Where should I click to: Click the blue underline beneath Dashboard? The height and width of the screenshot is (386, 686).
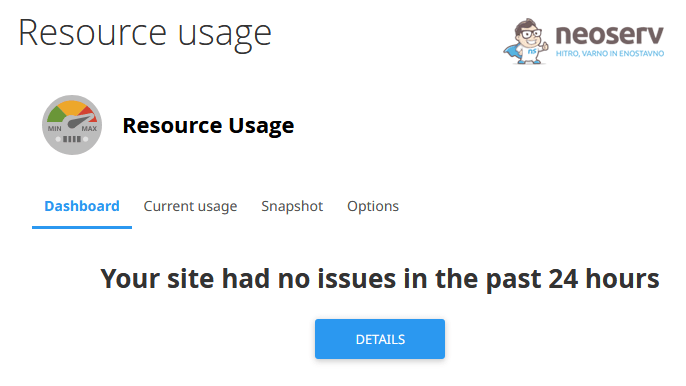click(82, 227)
